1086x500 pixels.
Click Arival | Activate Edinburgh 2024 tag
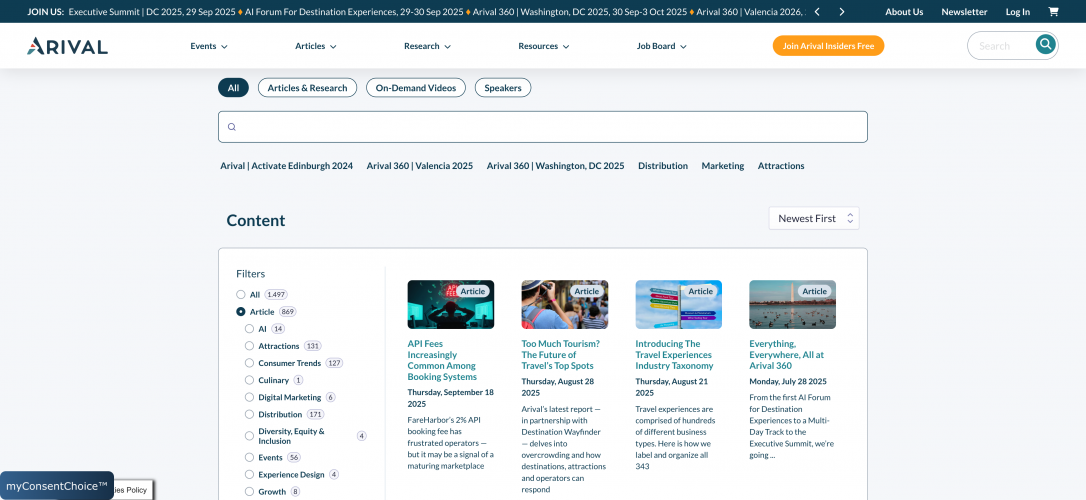pyautogui.click(x=287, y=166)
